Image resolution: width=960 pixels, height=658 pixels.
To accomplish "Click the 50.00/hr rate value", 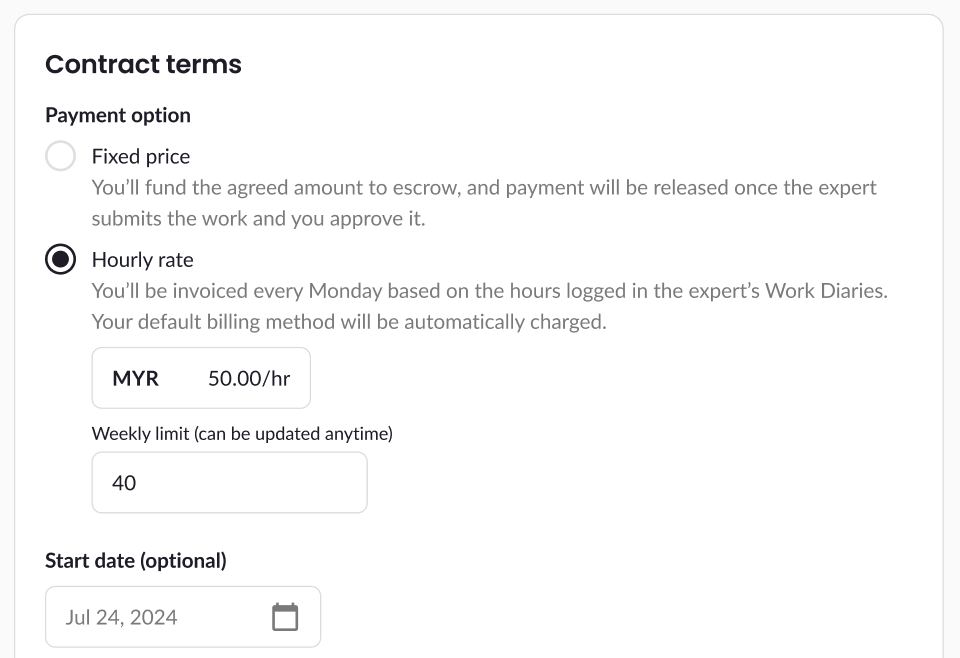I will (x=249, y=379).
